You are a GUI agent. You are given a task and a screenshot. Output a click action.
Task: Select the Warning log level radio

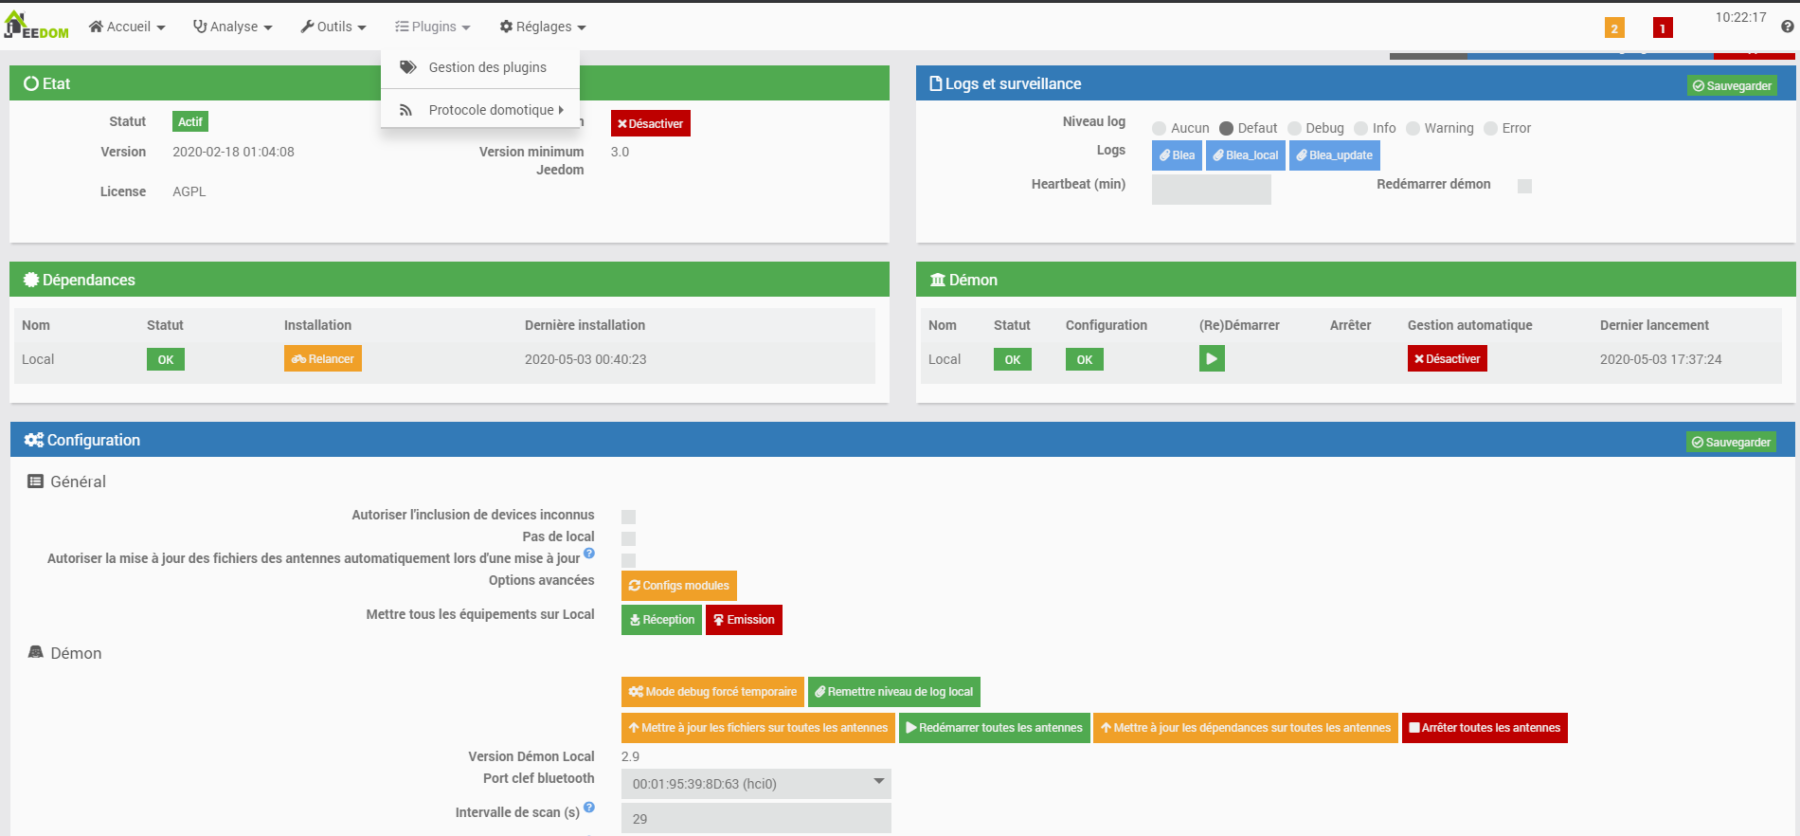(x=1413, y=128)
